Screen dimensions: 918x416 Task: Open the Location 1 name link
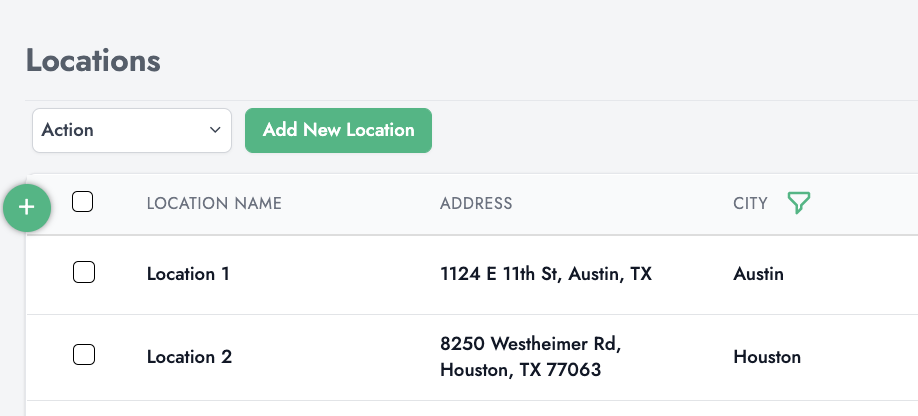point(188,274)
